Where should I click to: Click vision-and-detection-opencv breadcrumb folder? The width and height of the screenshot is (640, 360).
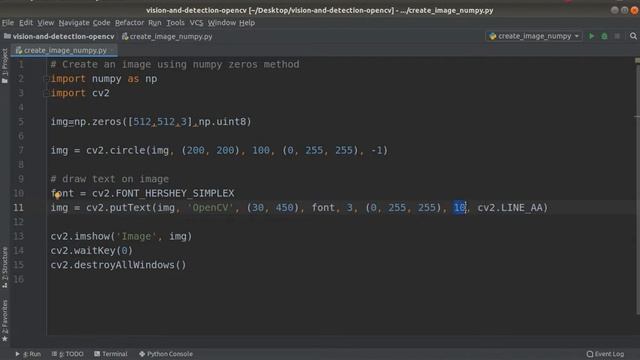[x=60, y=36]
